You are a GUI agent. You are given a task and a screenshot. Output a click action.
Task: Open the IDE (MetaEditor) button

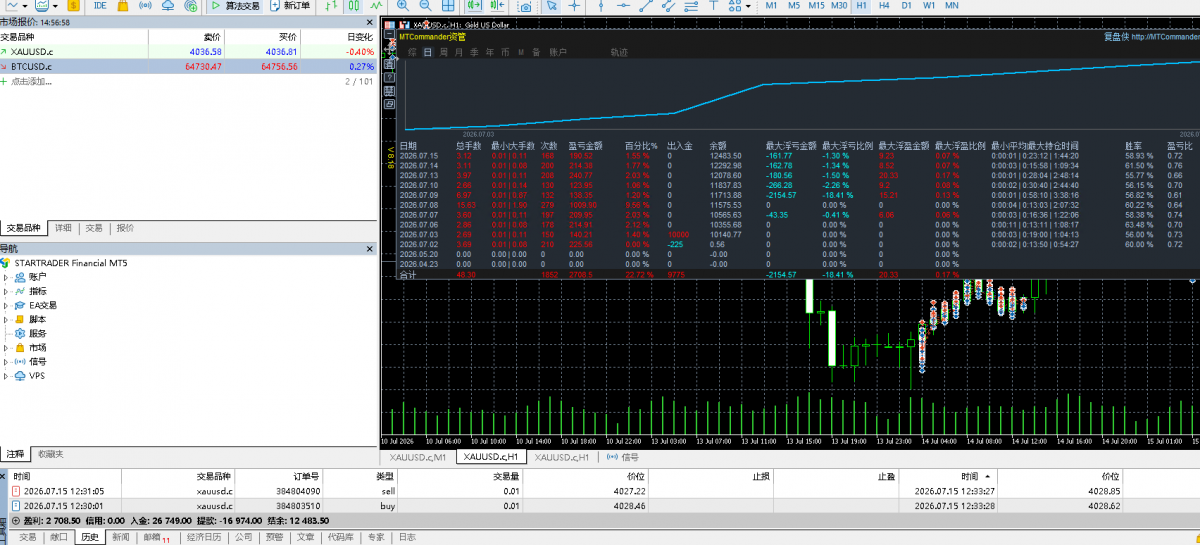point(100,5)
